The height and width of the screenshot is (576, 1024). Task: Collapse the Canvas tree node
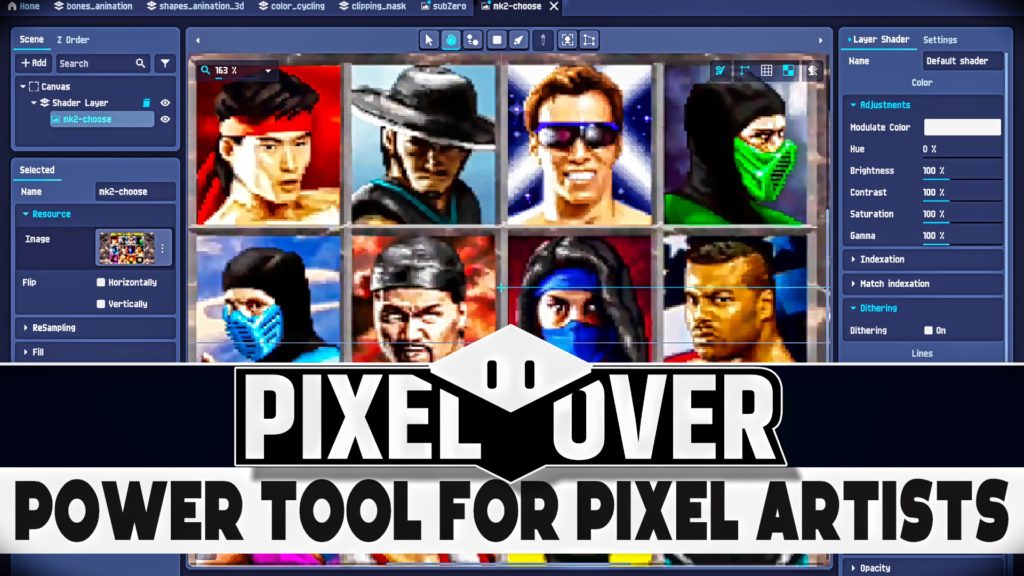pos(23,86)
